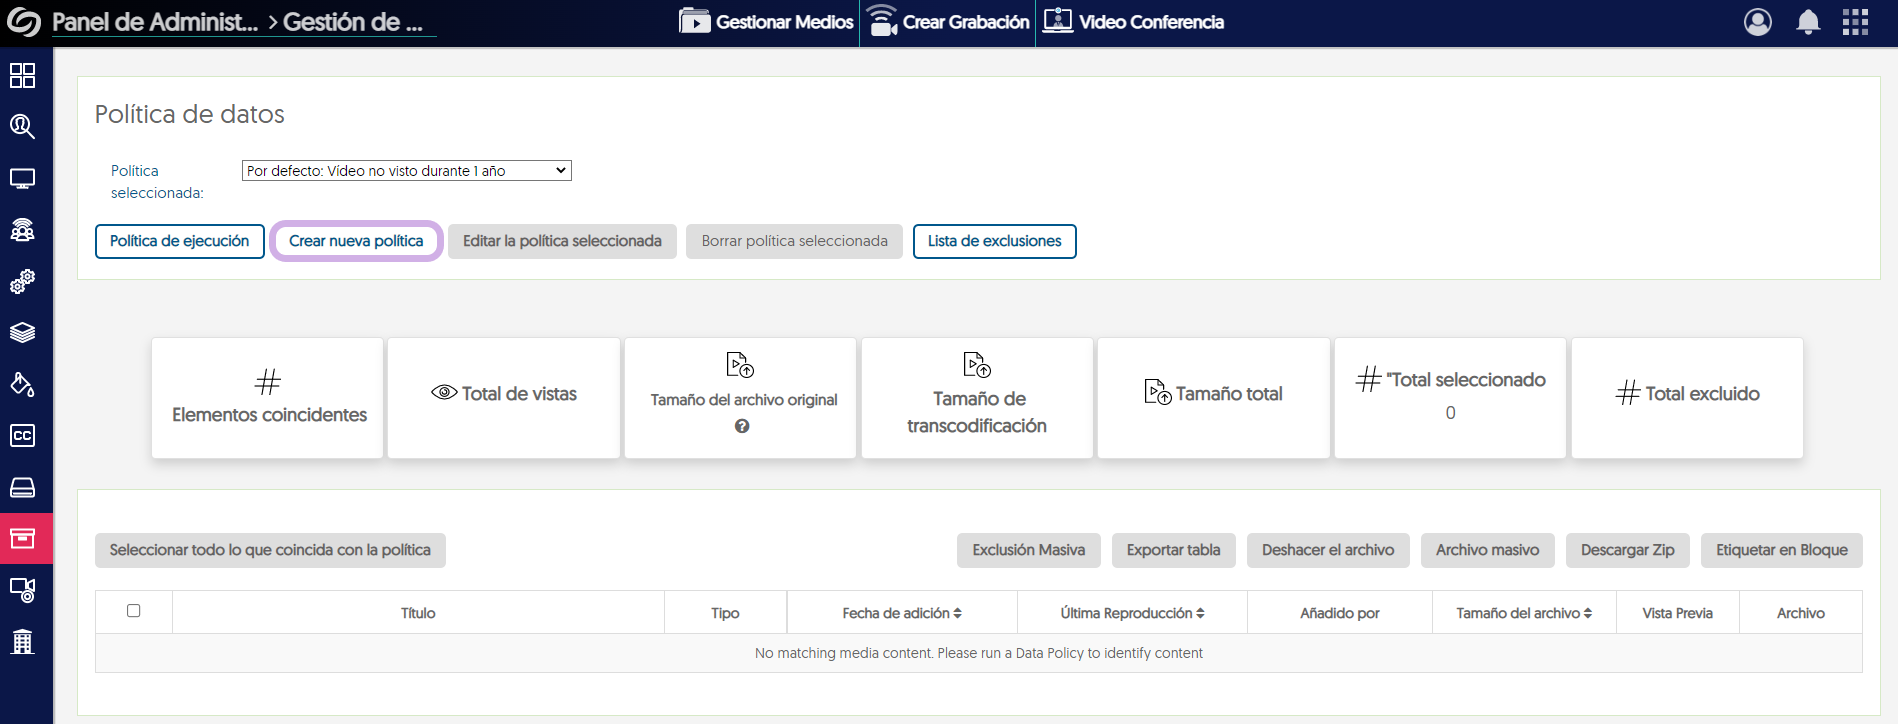Sort by Fecha de adición column

tap(901, 613)
